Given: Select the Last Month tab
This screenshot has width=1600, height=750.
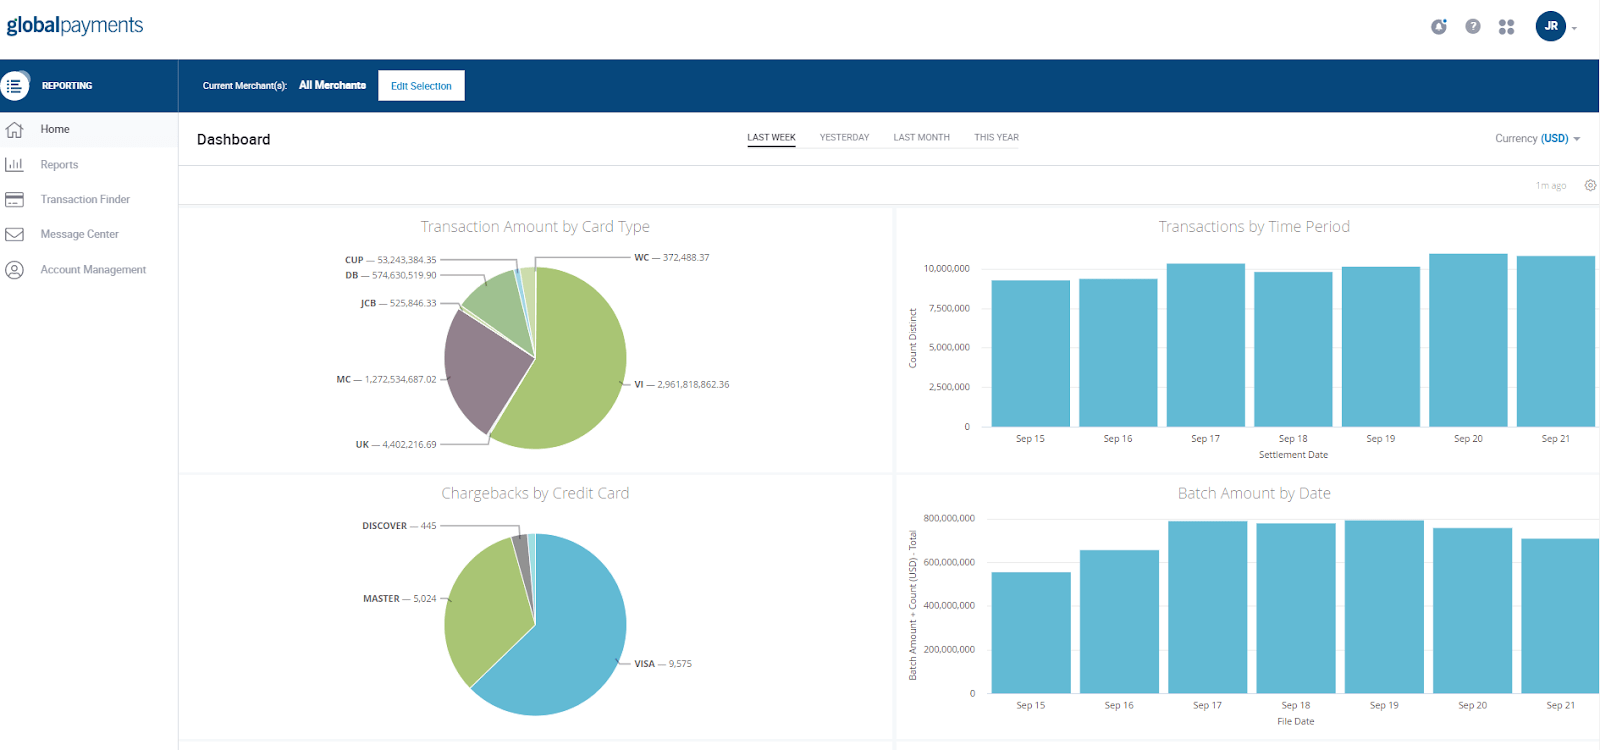Looking at the screenshot, I should [921, 138].
